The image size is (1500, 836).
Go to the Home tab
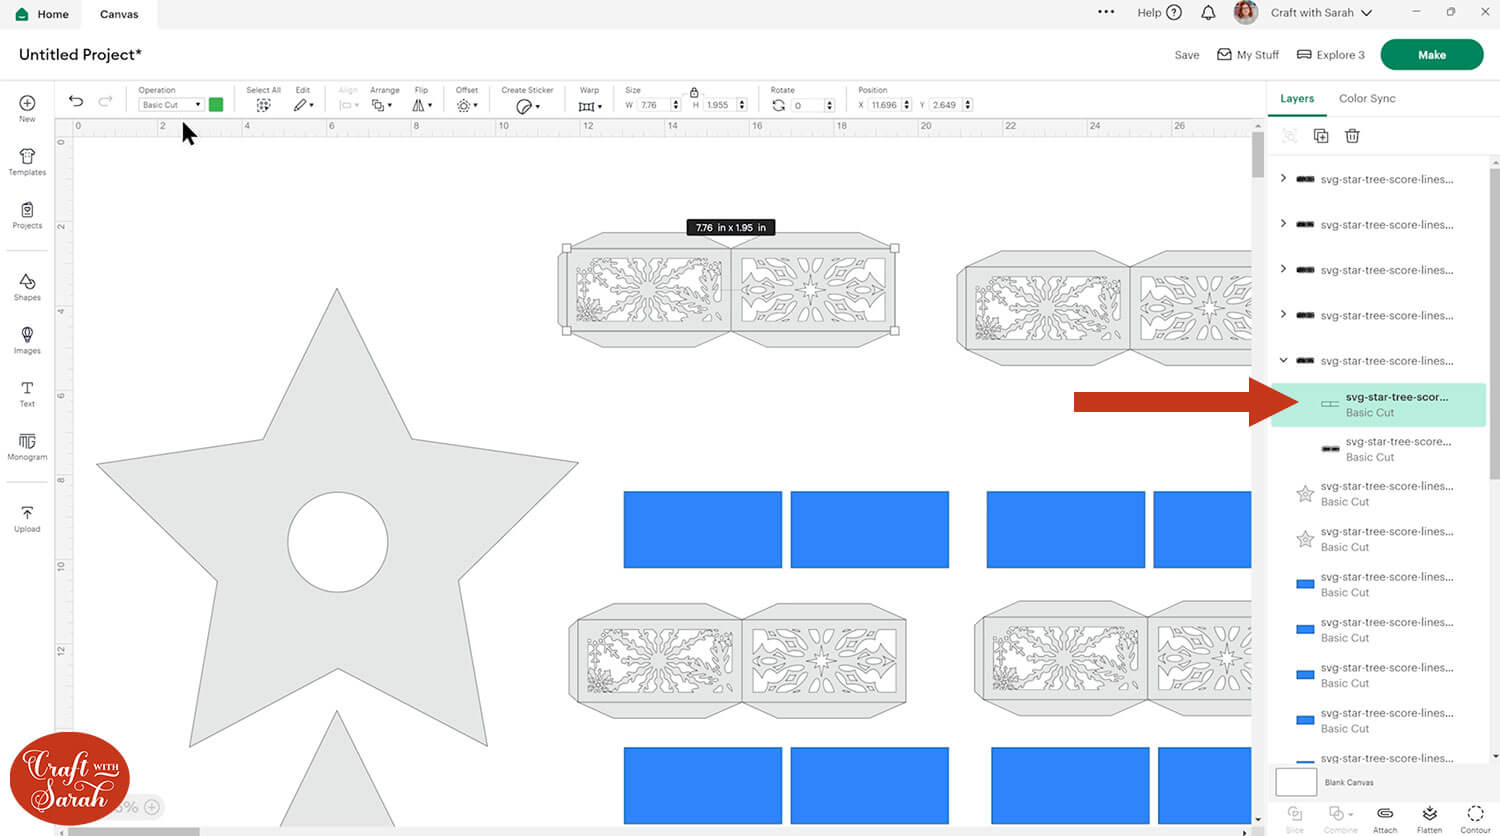(x=42, y=14)
